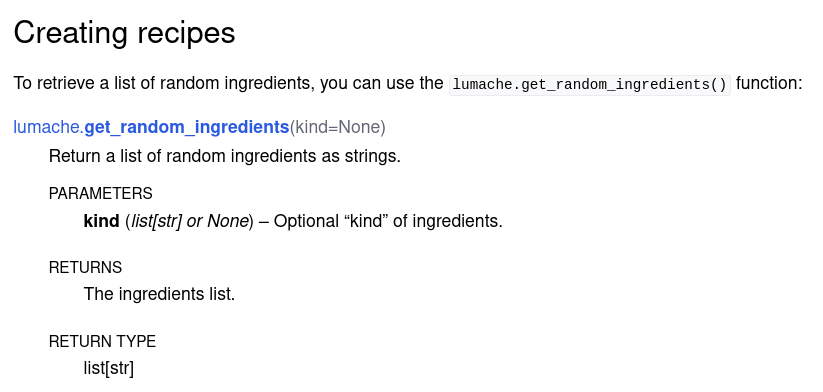The height and width of the screenshot is (392, 823).
Task: Click the kind=None parameter in signature
Action: tap(339, 127)
